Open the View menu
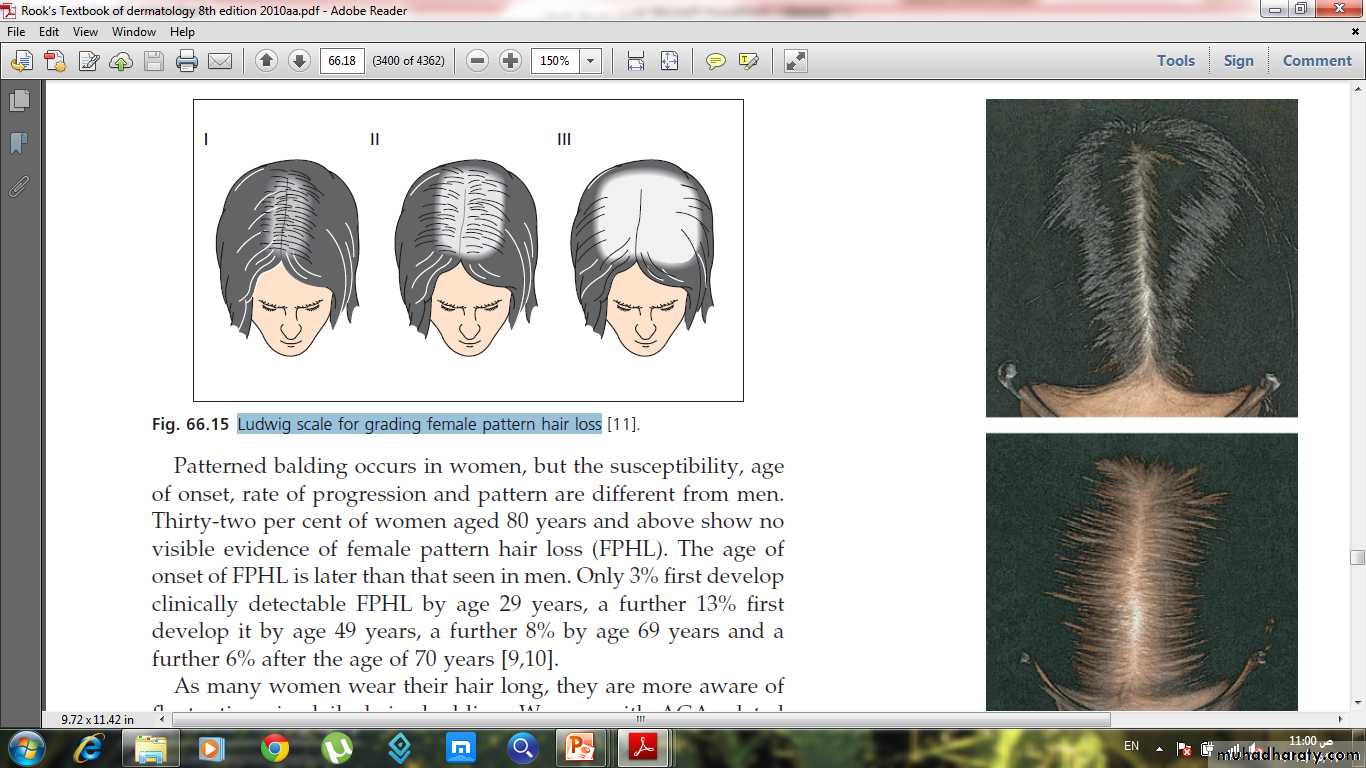 85,32
